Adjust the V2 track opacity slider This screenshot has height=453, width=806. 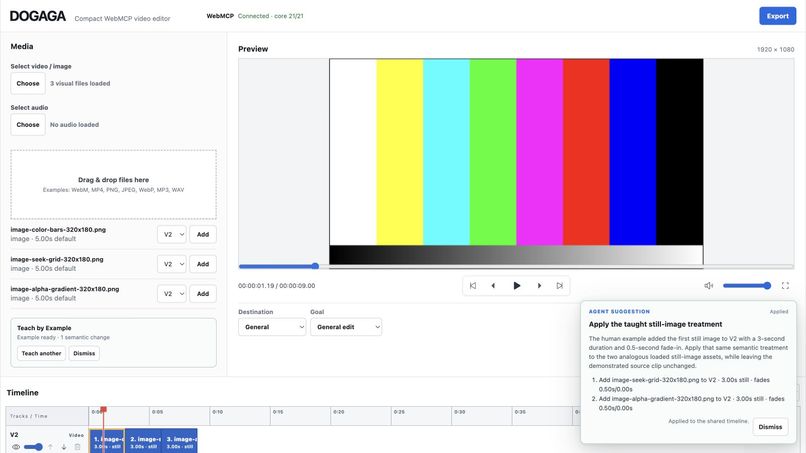(33, 447)
